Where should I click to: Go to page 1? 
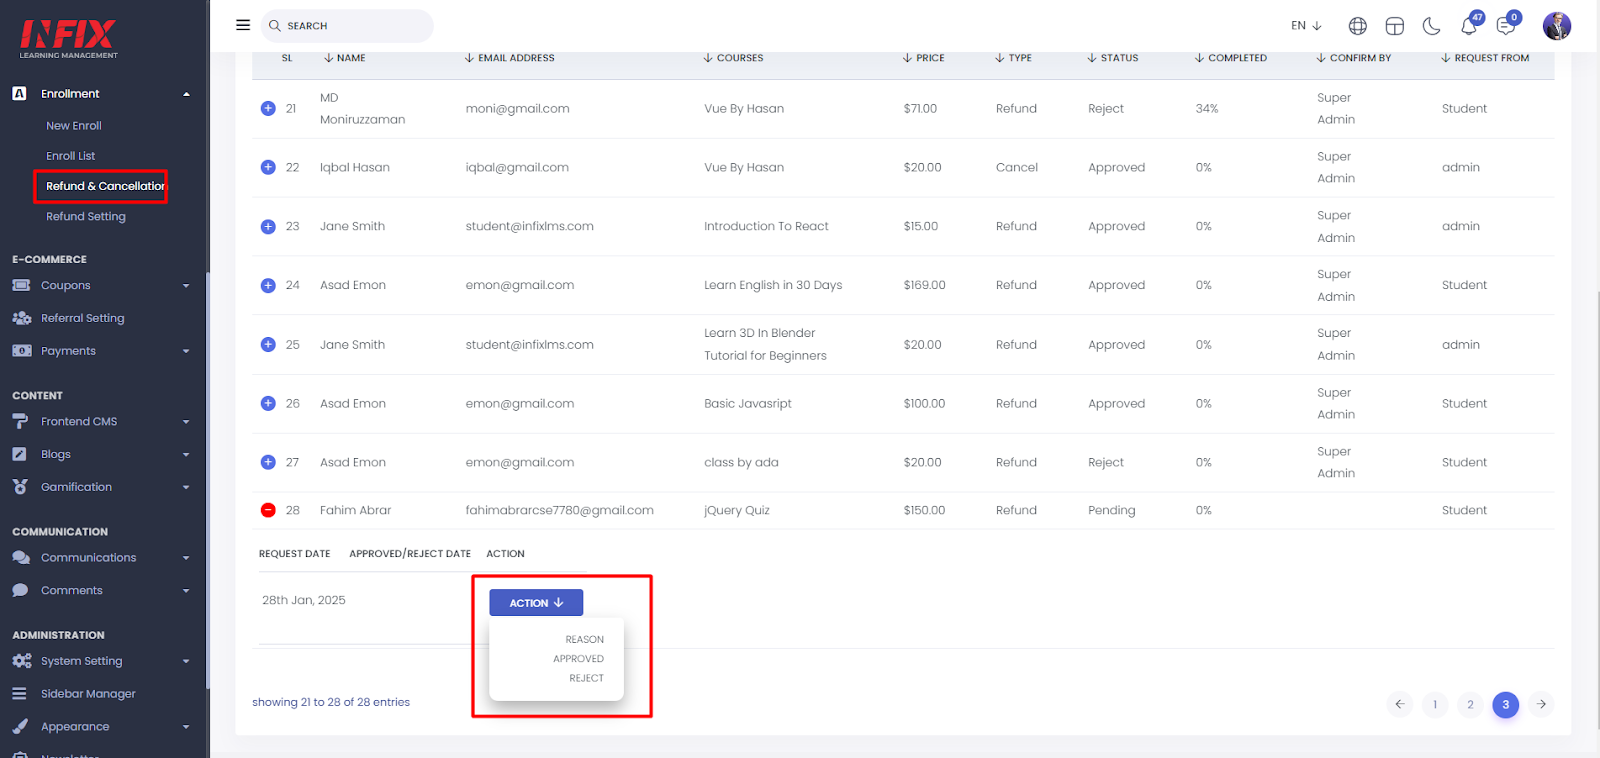pyautogui.click(x=1435, y=704)
